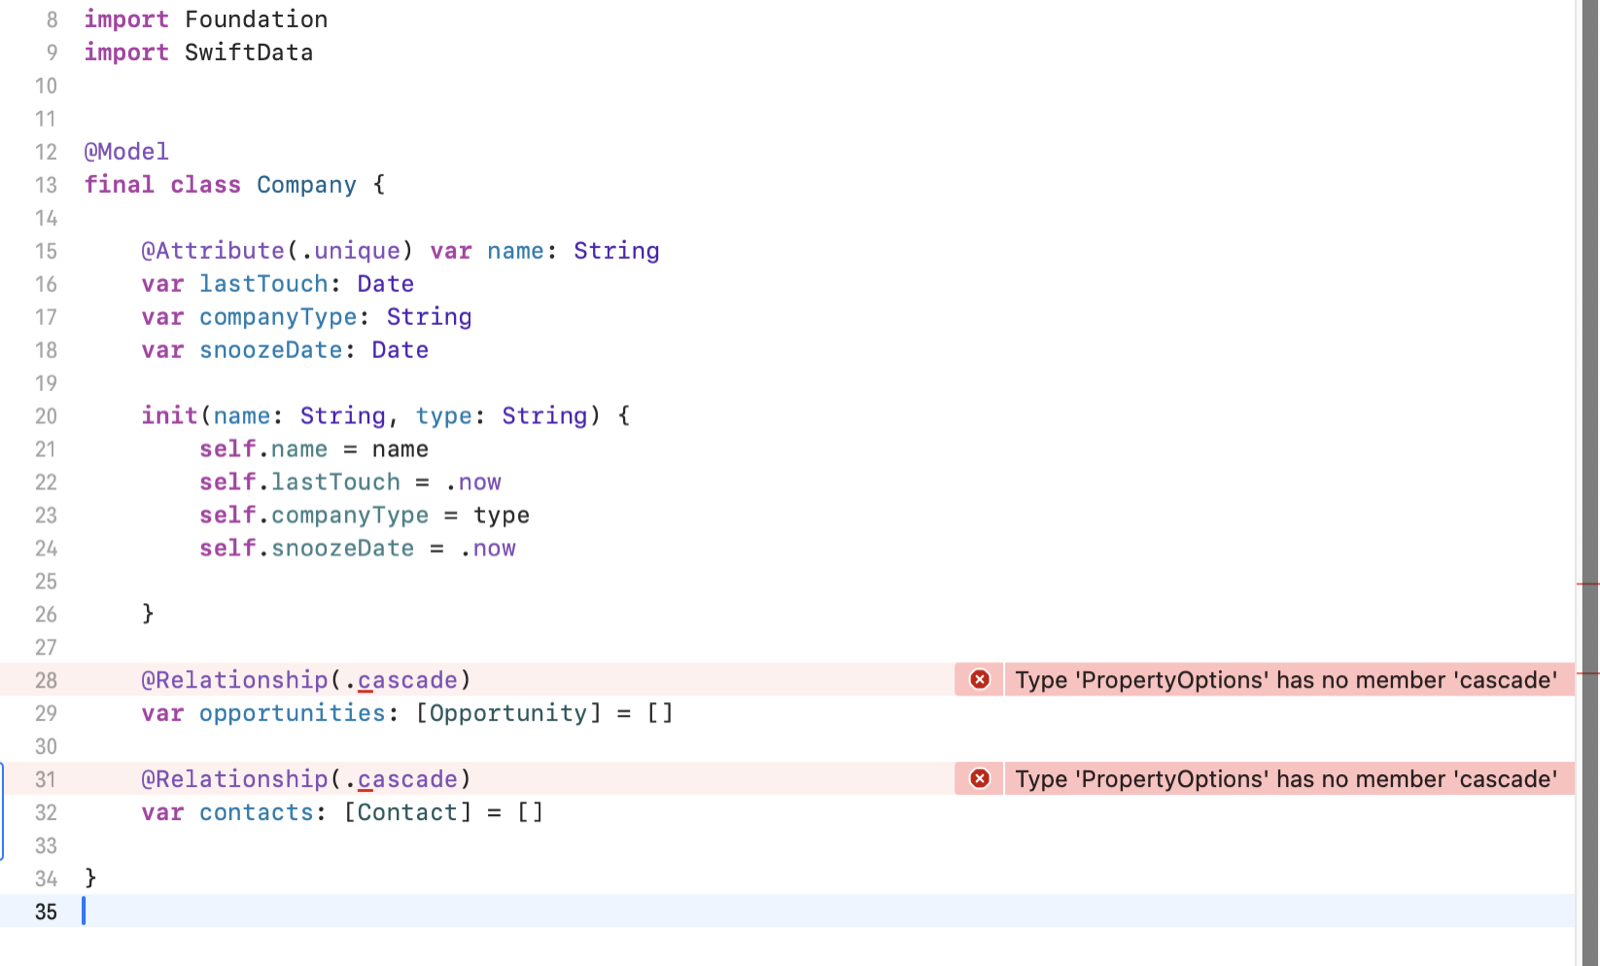Screen dimensions: 1600x966
Task: Click the 'init' keyword on line 20
Action: coord(170,416)
